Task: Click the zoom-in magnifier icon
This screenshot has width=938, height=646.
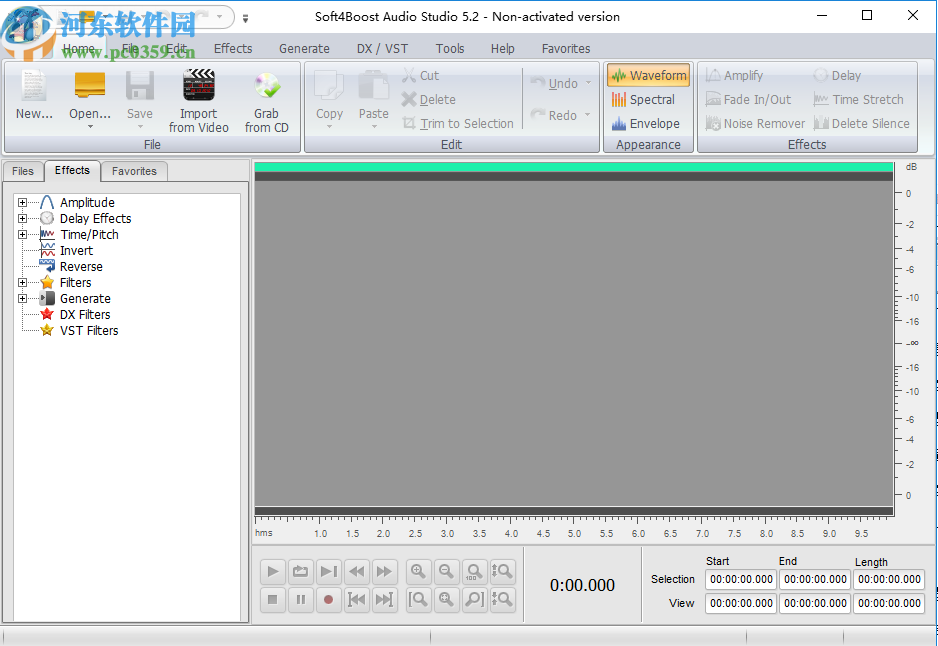Action: click(x=418, y=571)
